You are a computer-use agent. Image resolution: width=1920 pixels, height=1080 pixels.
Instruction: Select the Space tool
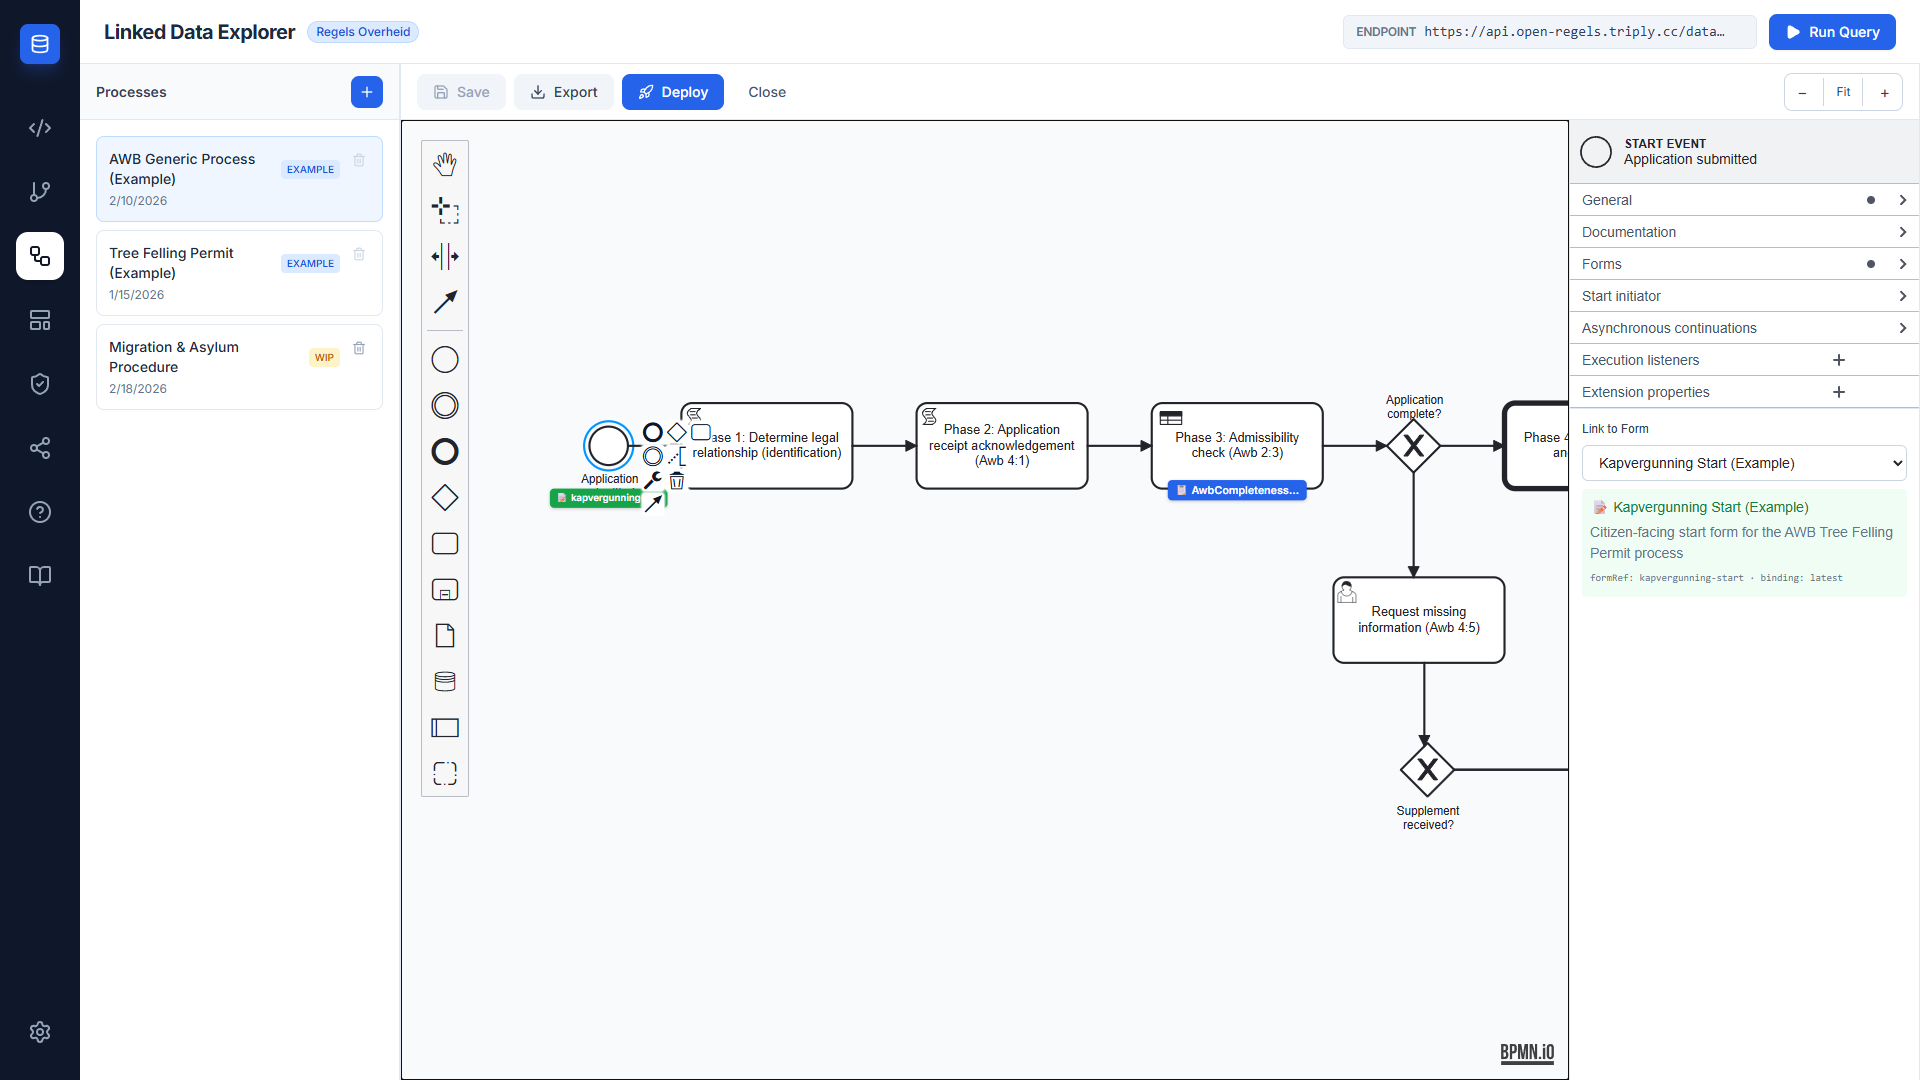[445, 256]
